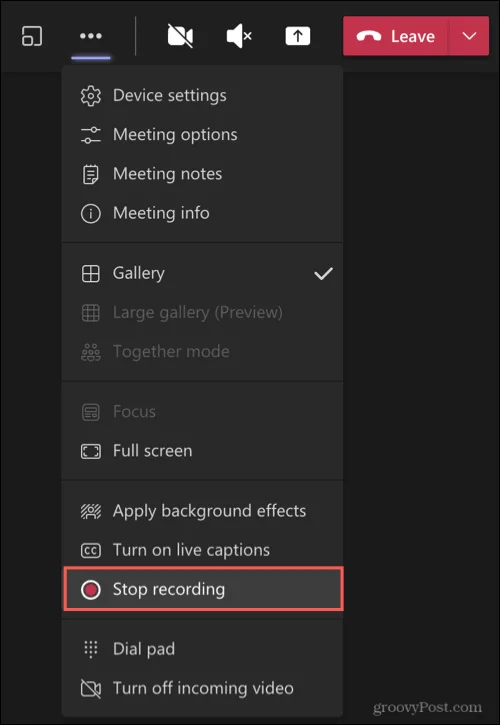This screenshot has height=725, width=500.
Task: Show Meeting info label
Action: pos(161,213)
